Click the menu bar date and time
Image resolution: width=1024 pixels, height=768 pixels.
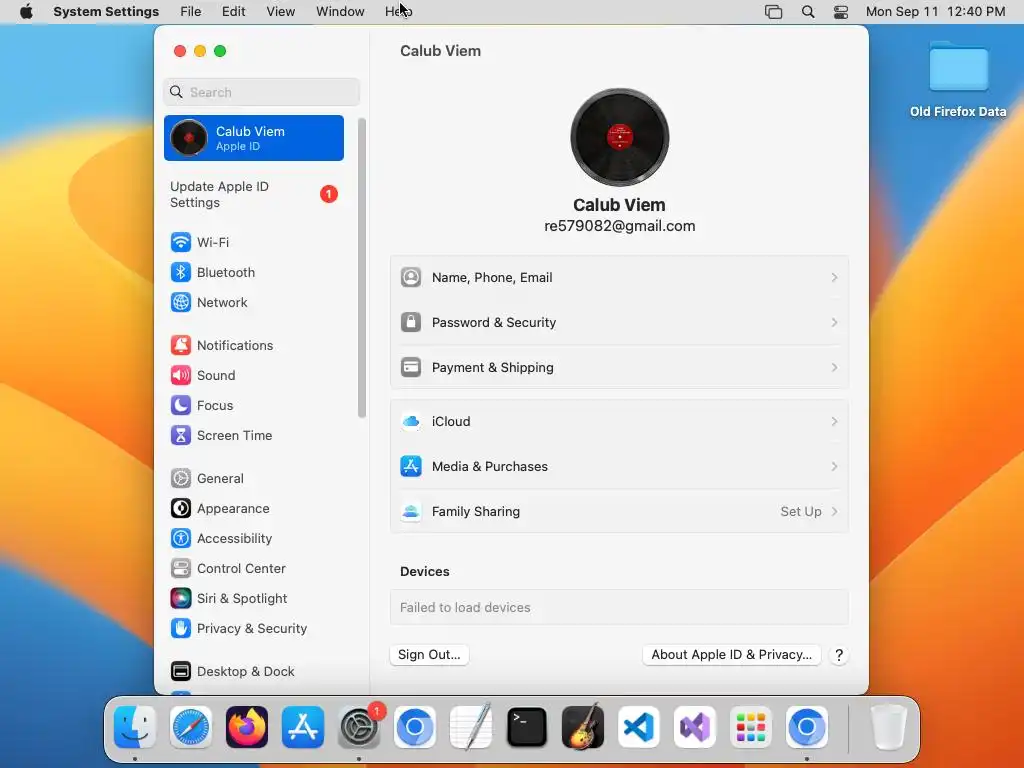[x=935, y=12]
